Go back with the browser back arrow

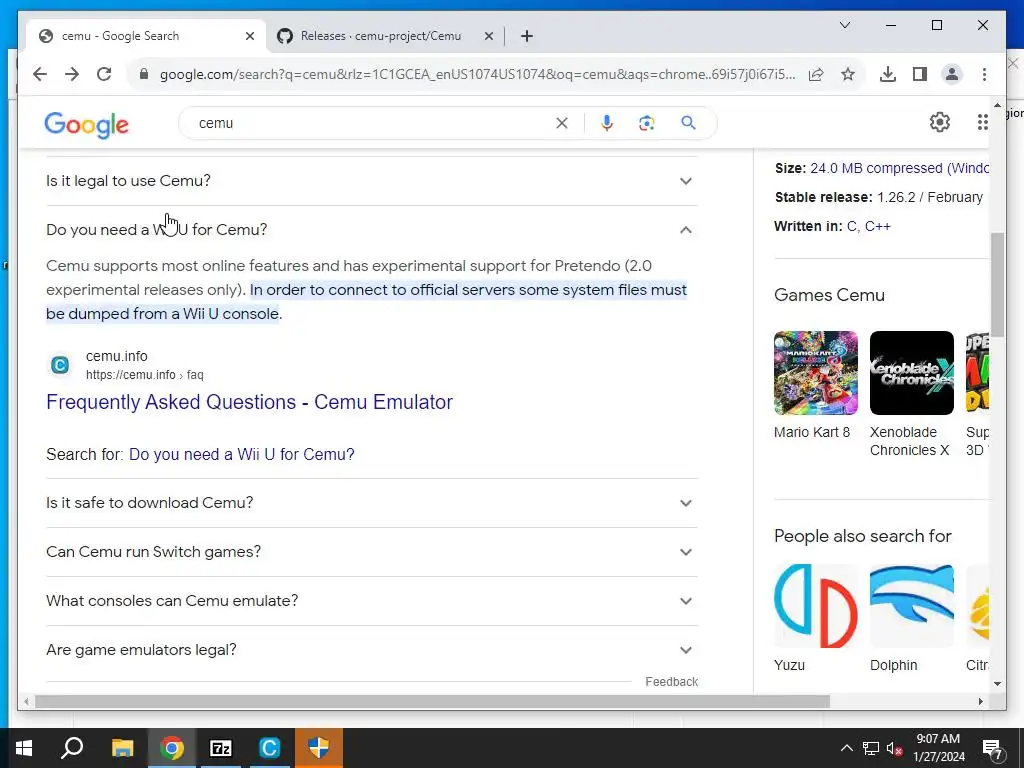click(x=40, y=74)
